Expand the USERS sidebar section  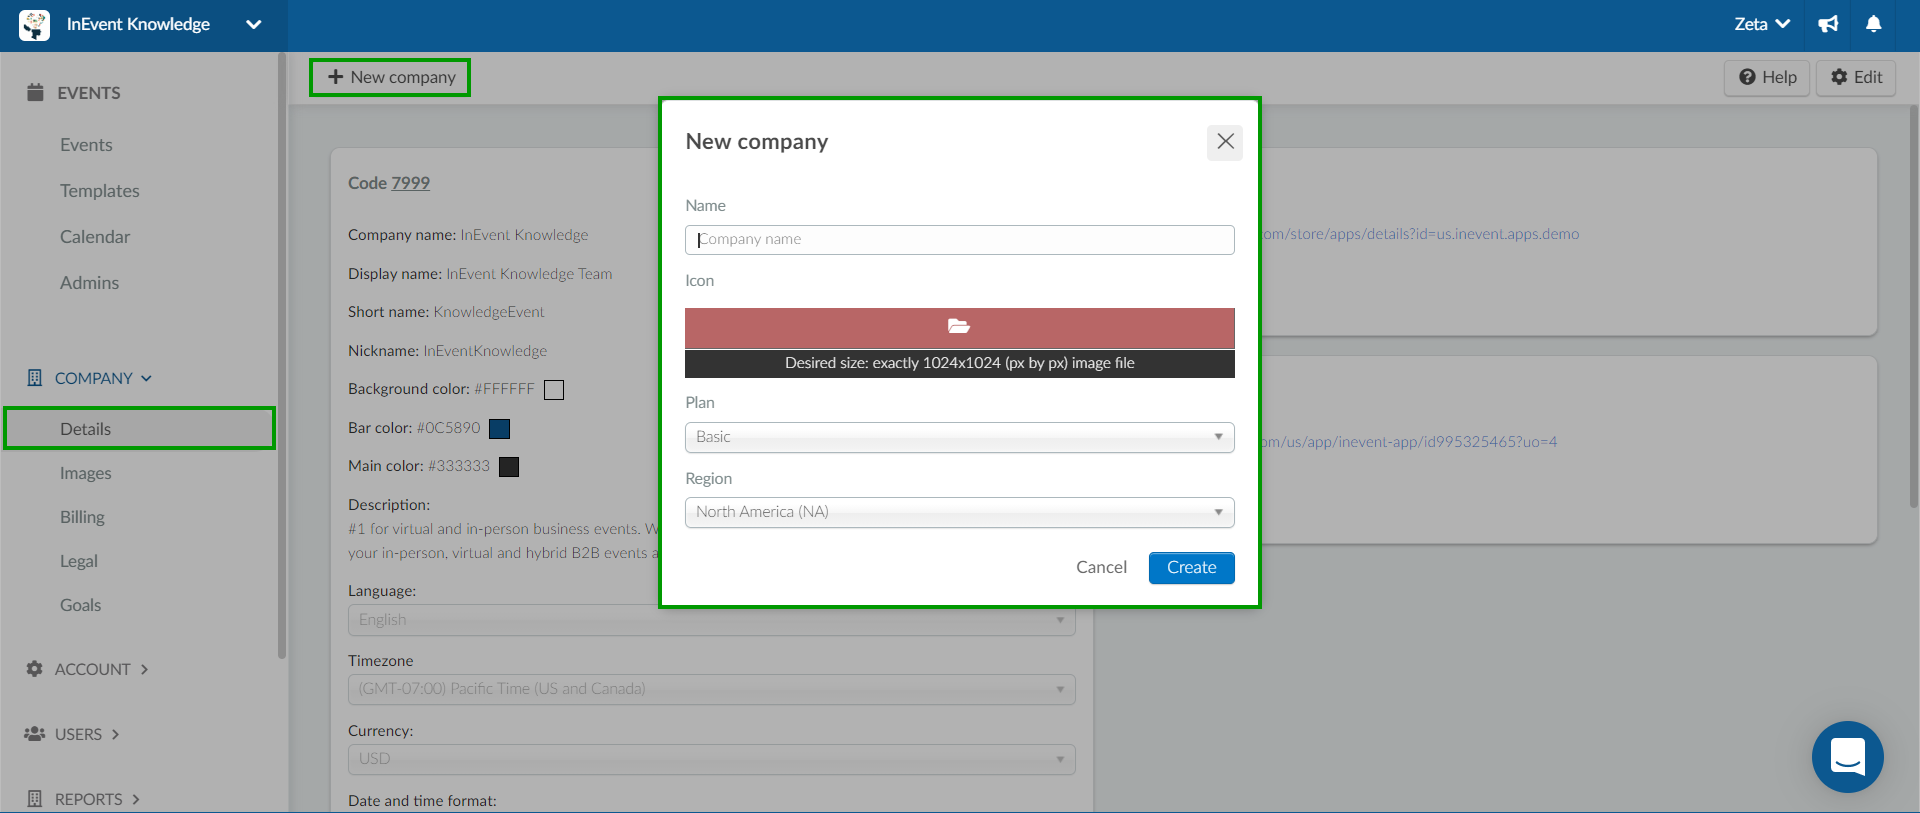(88, 734)
